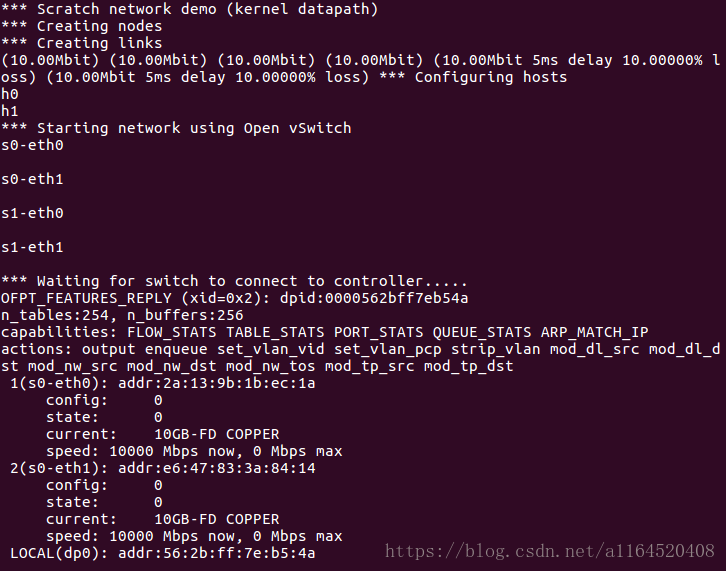Viewport: 726px width, 571px height.
Task: Click the s0-eth1 interface line
Action: tap(32, 179)
